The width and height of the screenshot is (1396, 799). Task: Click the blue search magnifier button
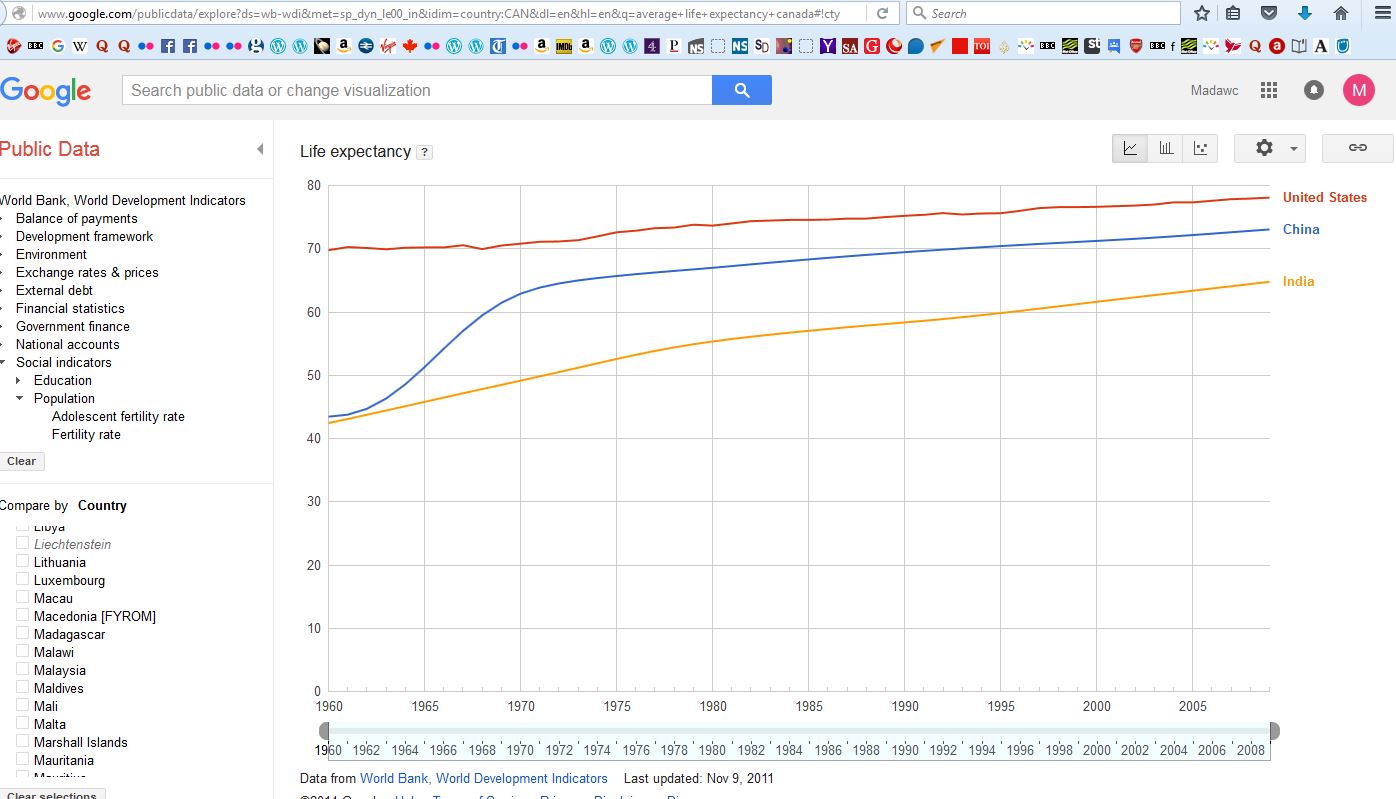(741, 90)
